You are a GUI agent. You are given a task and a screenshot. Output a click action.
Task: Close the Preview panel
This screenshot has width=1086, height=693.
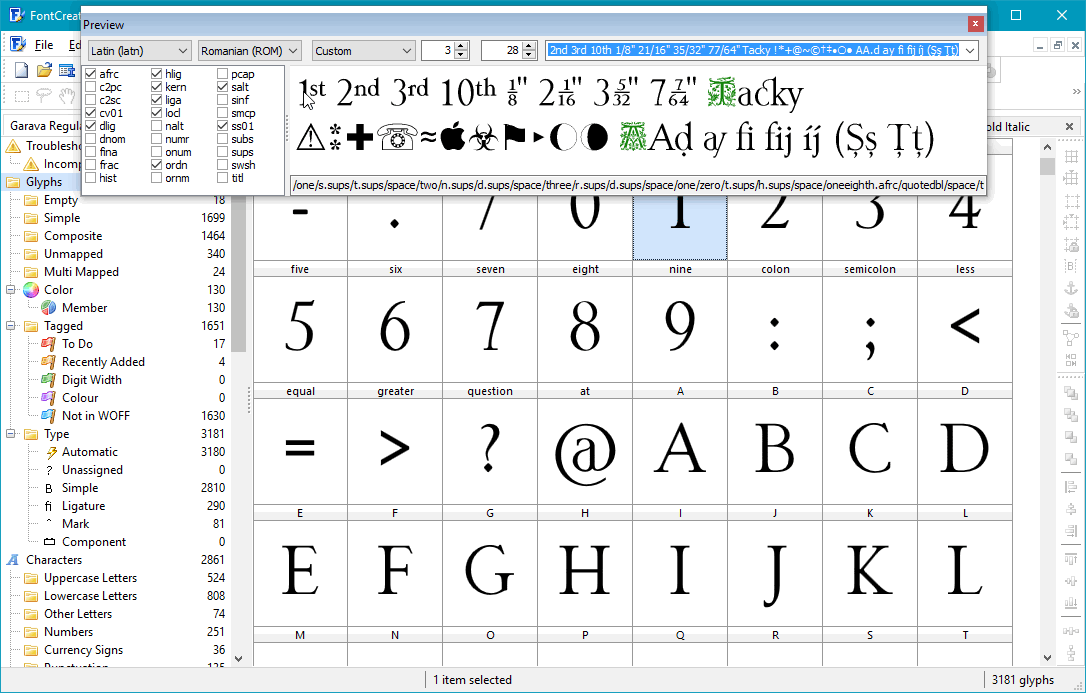[x=975, y=24]
